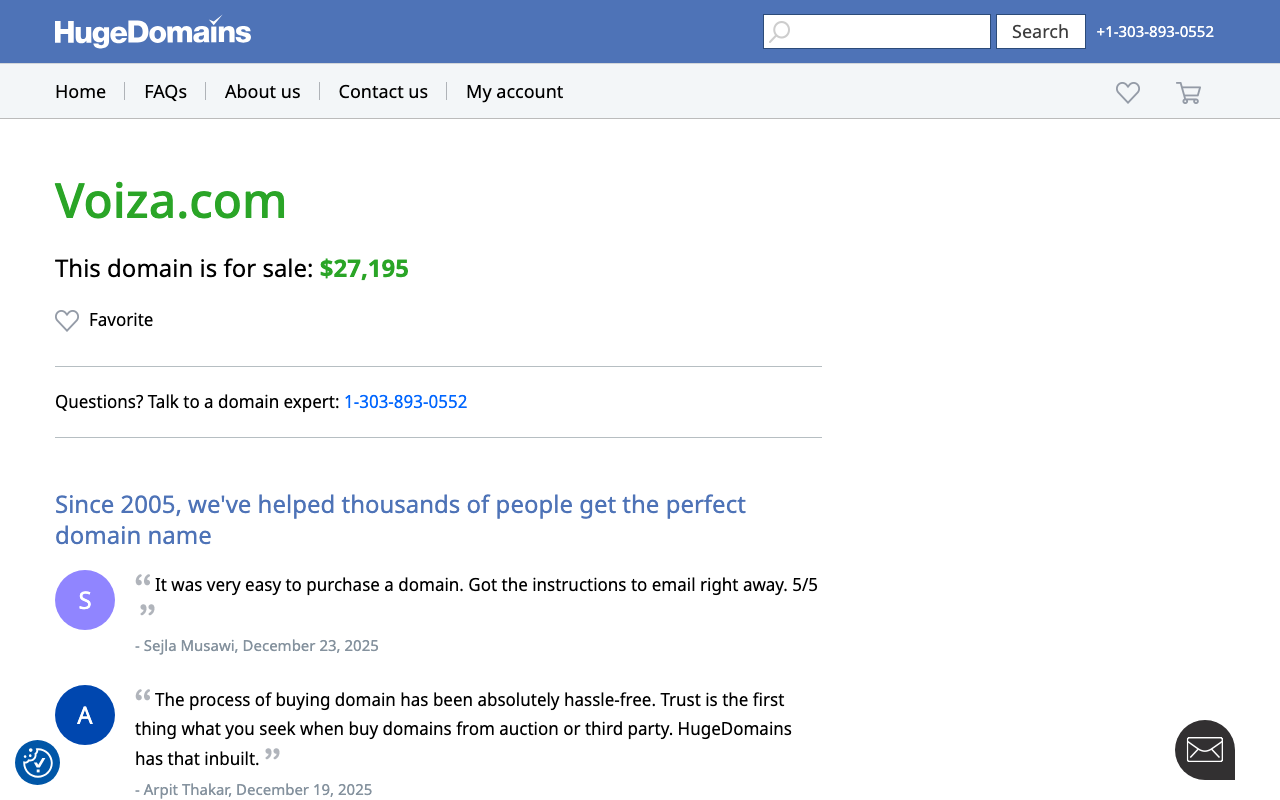Click the Voiza.com domain title

(171, 200)
